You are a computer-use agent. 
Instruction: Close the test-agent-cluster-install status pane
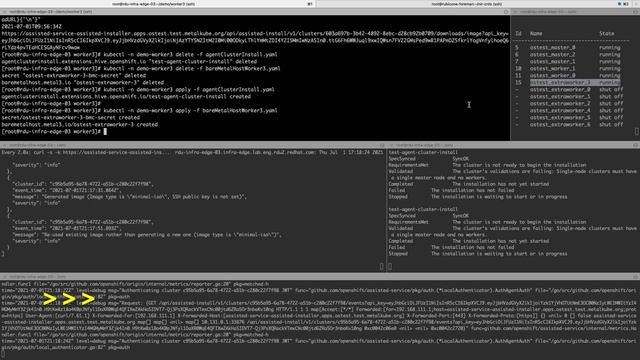(392, 145)
